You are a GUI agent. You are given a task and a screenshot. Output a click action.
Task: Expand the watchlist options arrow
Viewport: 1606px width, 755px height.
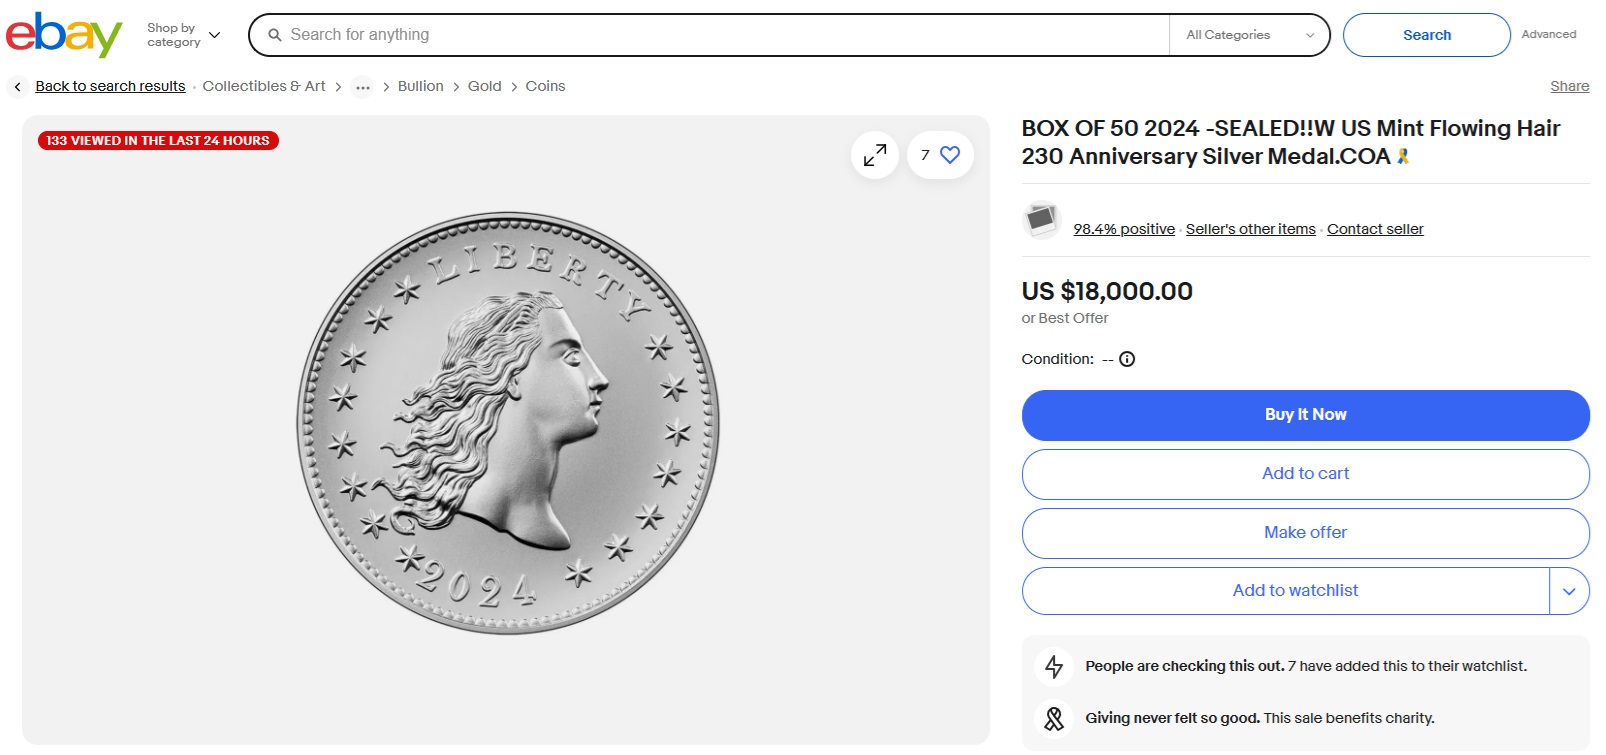[x=1569, y=591]
